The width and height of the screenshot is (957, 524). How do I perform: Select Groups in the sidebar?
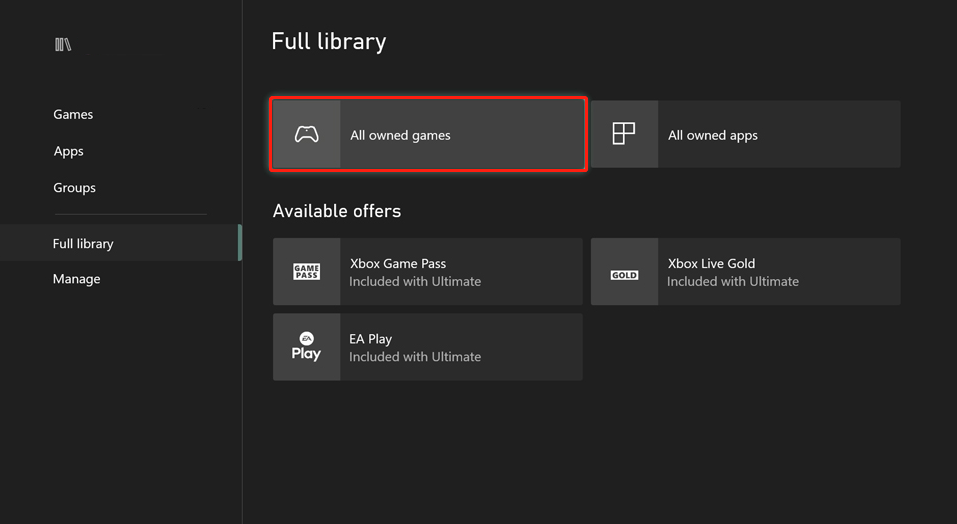[74, 188]
